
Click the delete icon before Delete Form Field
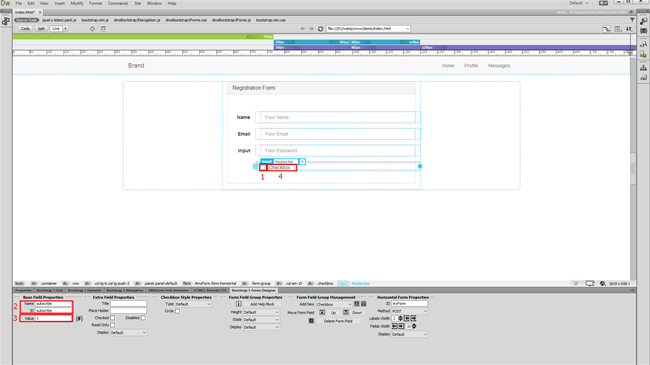(x=311, y=321)
